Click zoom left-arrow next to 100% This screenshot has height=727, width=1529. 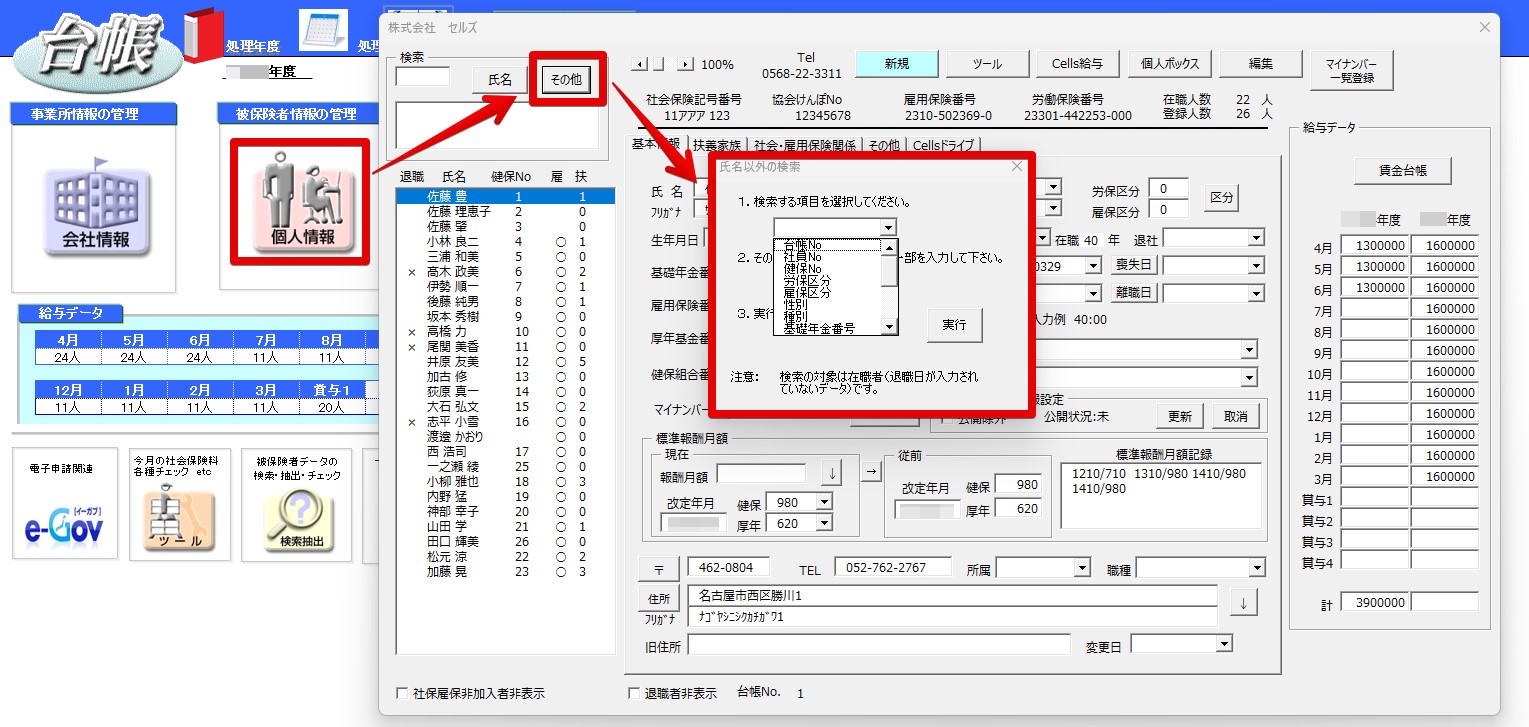click(642, 64)
